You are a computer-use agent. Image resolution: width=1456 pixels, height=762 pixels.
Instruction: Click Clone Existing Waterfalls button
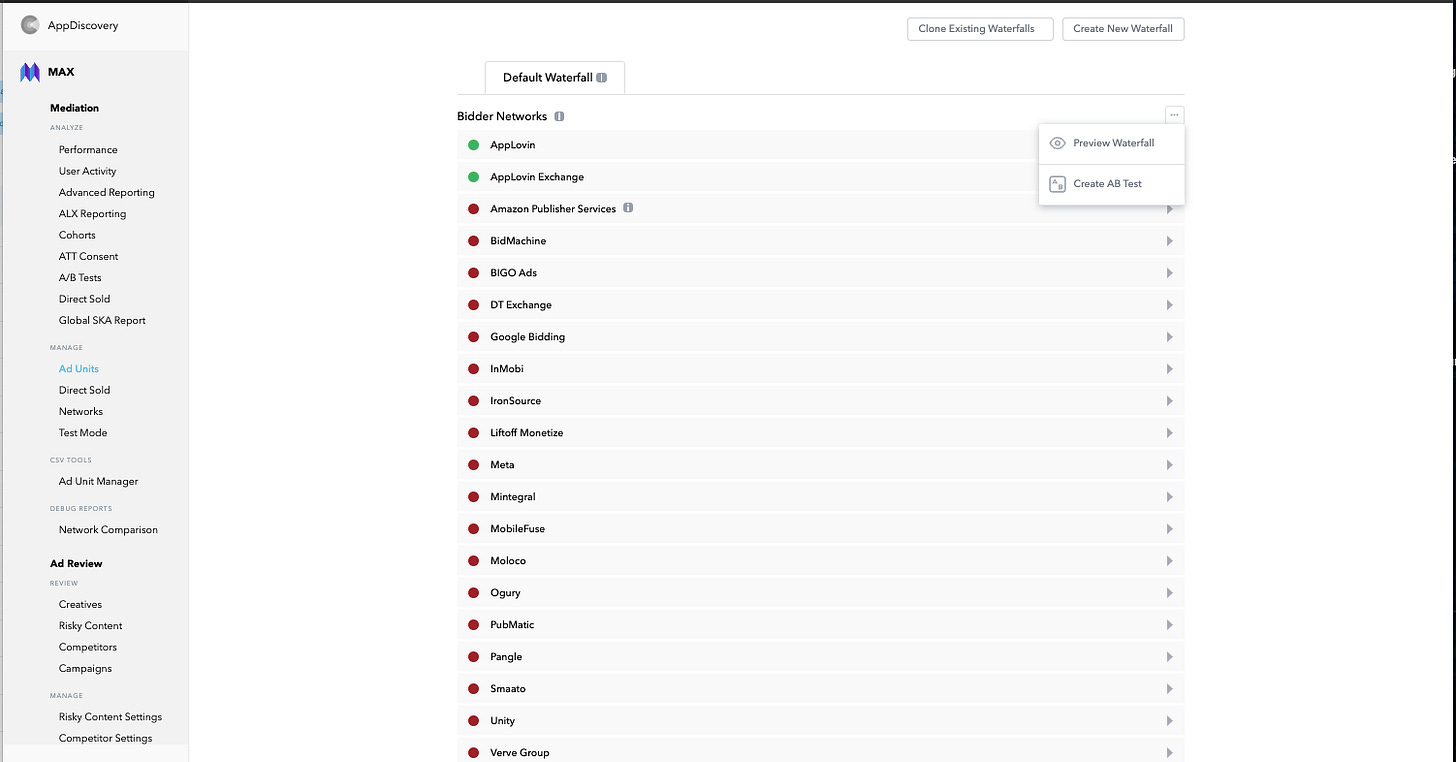(x=979, y=29)
